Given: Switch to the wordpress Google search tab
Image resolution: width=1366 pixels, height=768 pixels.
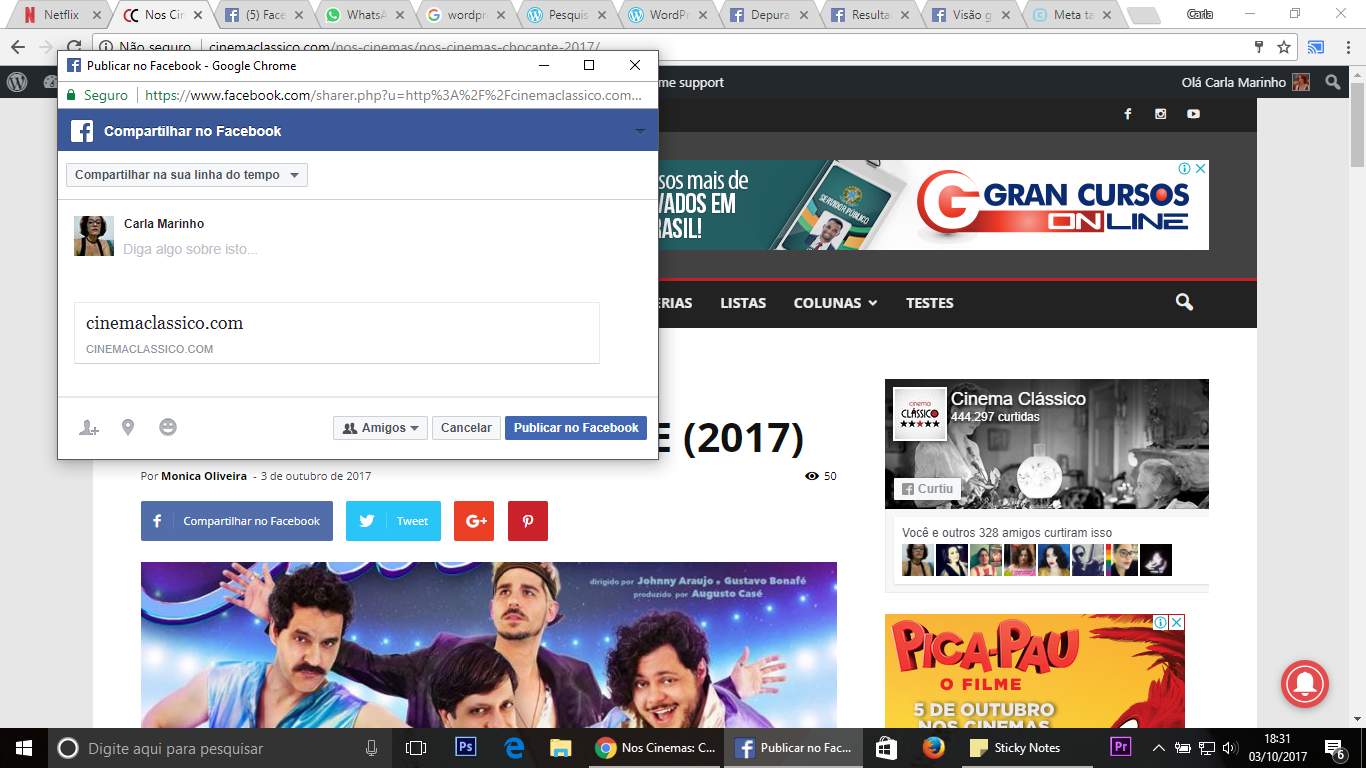Looking at the screenshot, I should (x=466, y=15).
